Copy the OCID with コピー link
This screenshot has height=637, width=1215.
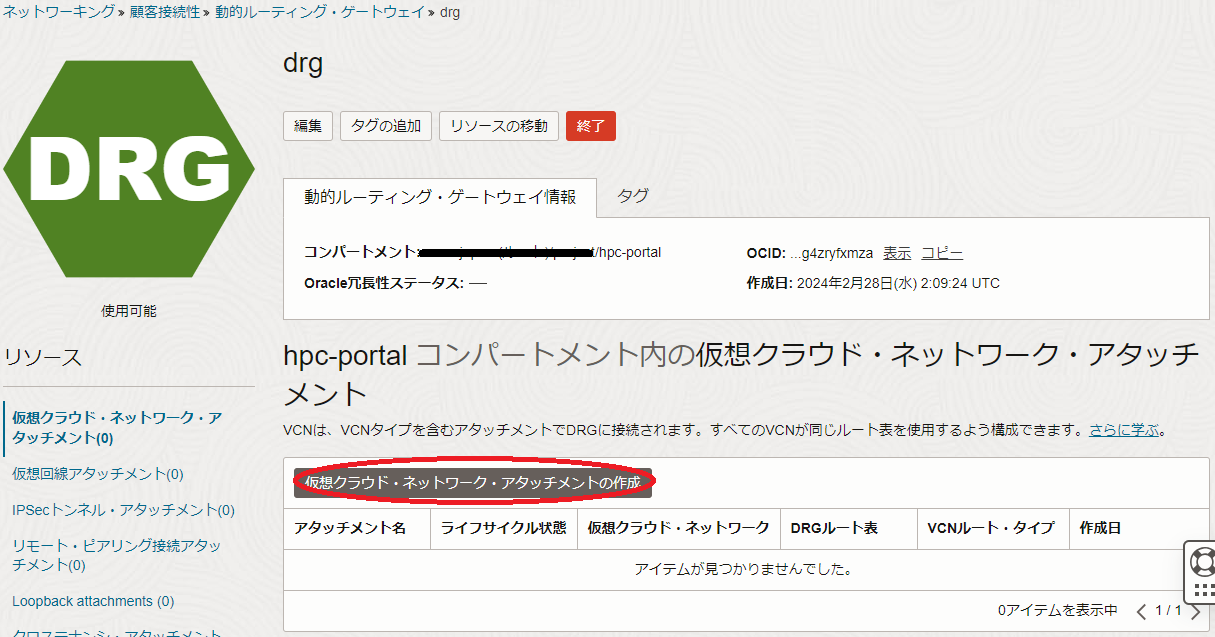pyautogui.click(x=942, y=253)
